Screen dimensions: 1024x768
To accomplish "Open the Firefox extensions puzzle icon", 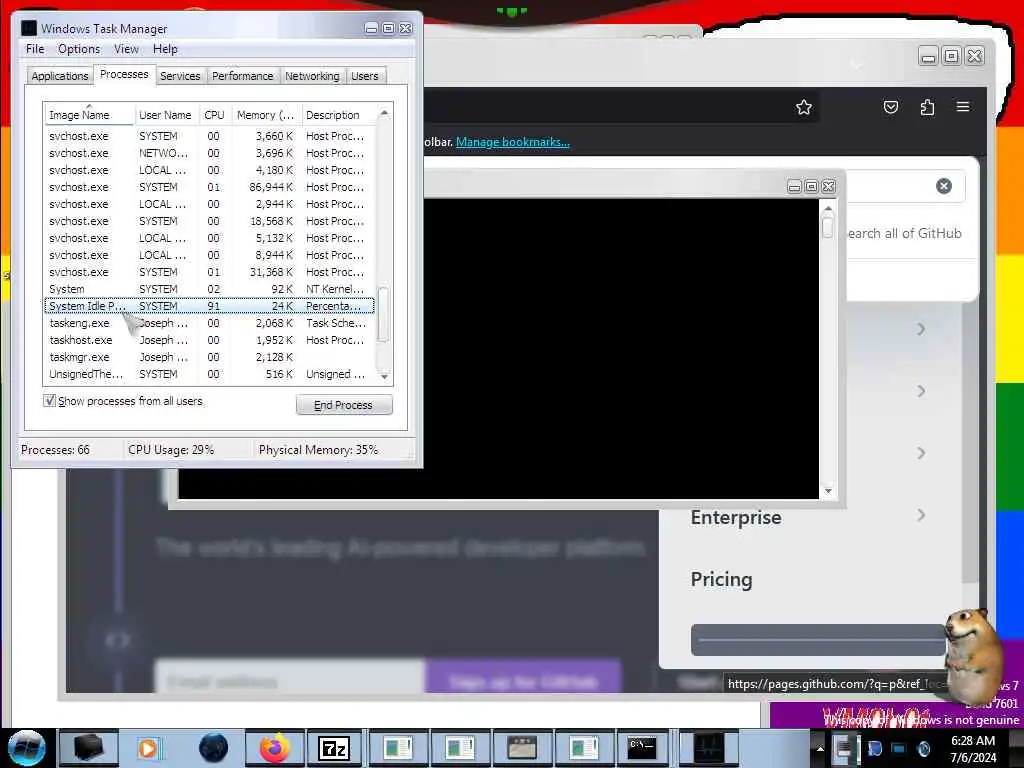I will click(x=927, y=107).
